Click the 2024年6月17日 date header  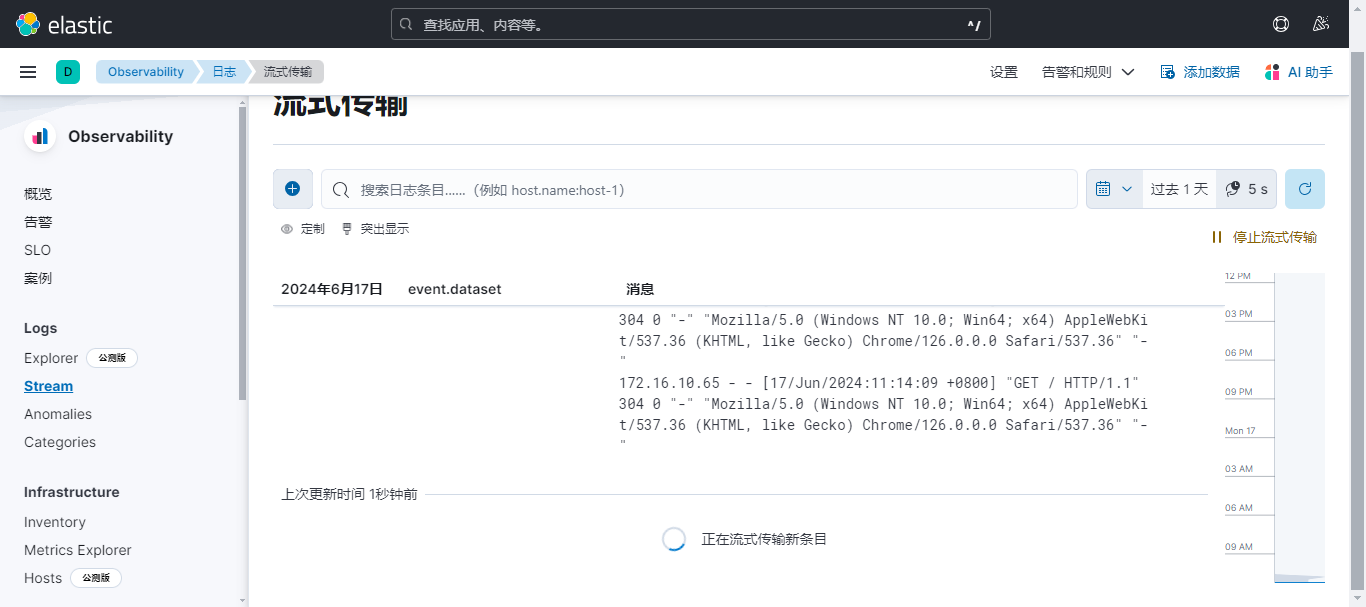[332, 289]
